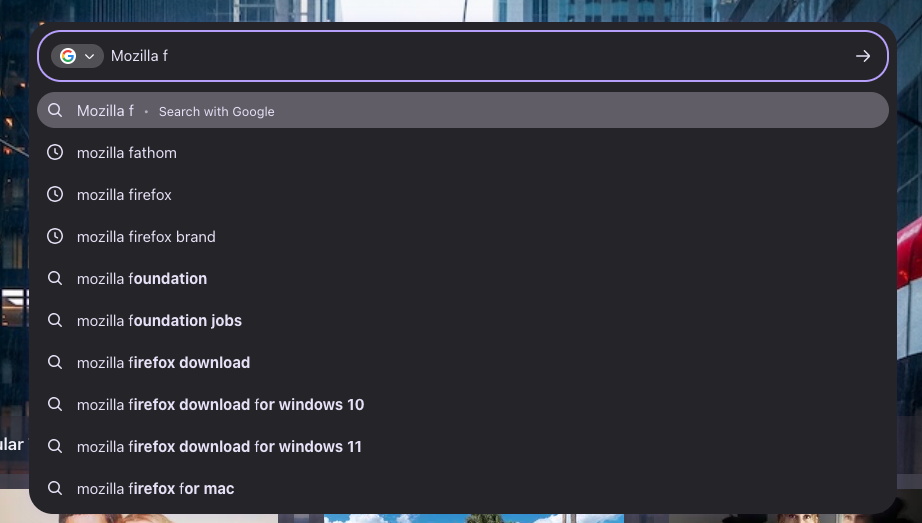This screenshot has width=922, height=523.
Task: Select the "mozilla firefox download" suggestion
Action: 463,362
